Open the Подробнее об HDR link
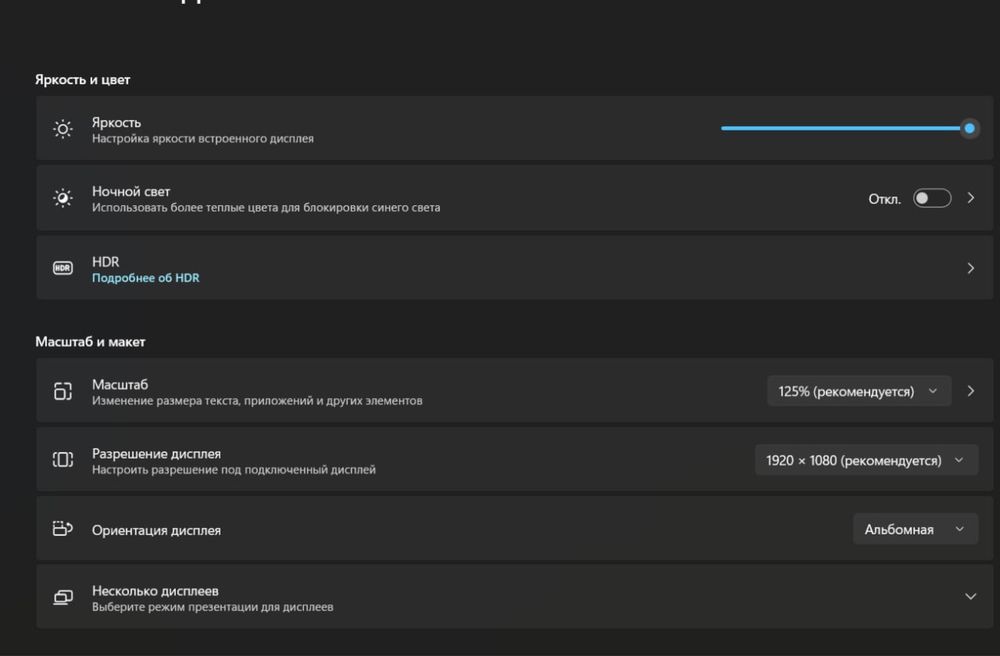The image size is (1000, 656). [x=145, y=278]
